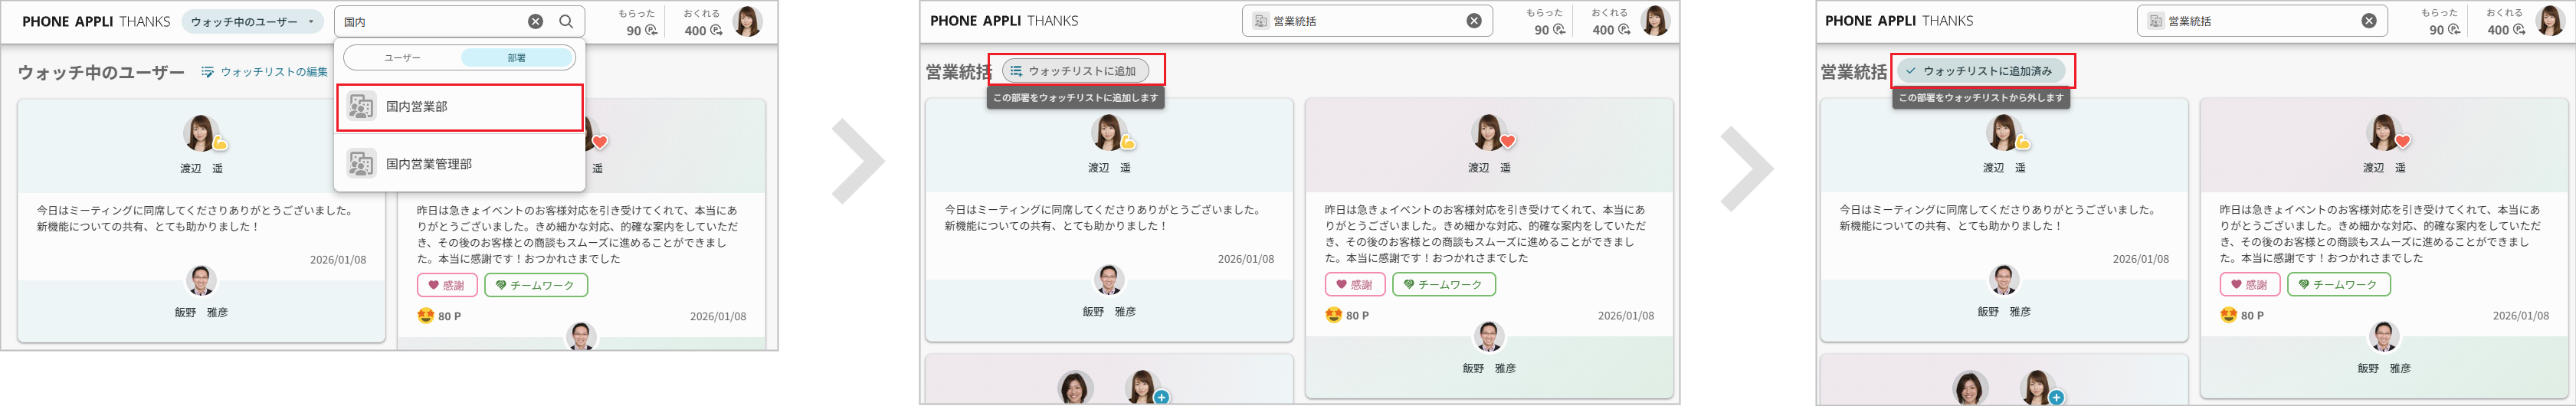Open the ウォッチ中のユーザー dropdown in header
2576x406 pixels.
click(x=251, y=22)
